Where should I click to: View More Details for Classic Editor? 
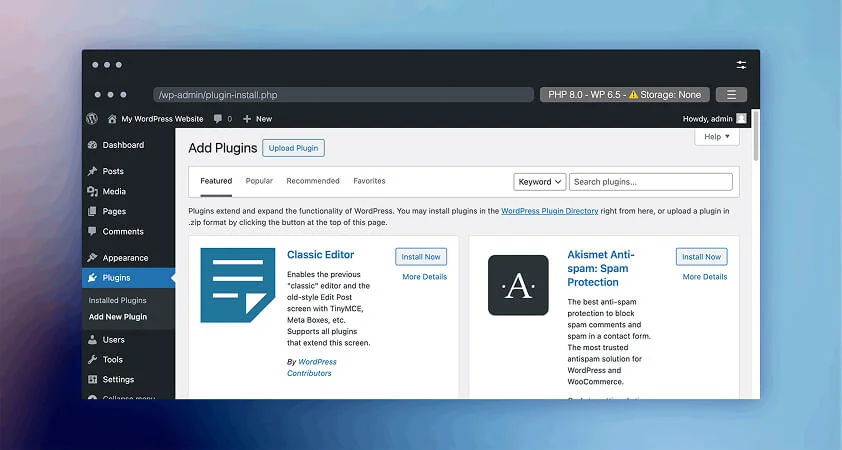coord(425,277)
